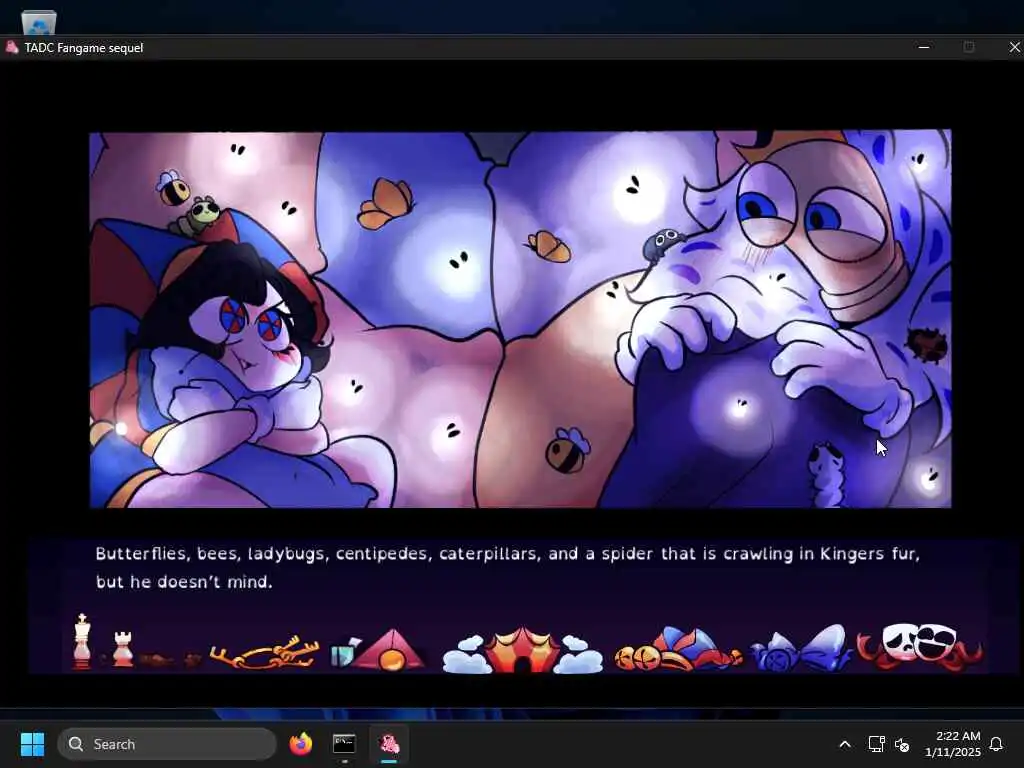Open the terminal app on the taskbar
Viewport: 1024px width, 768px height.
click(x=344, y=744)
